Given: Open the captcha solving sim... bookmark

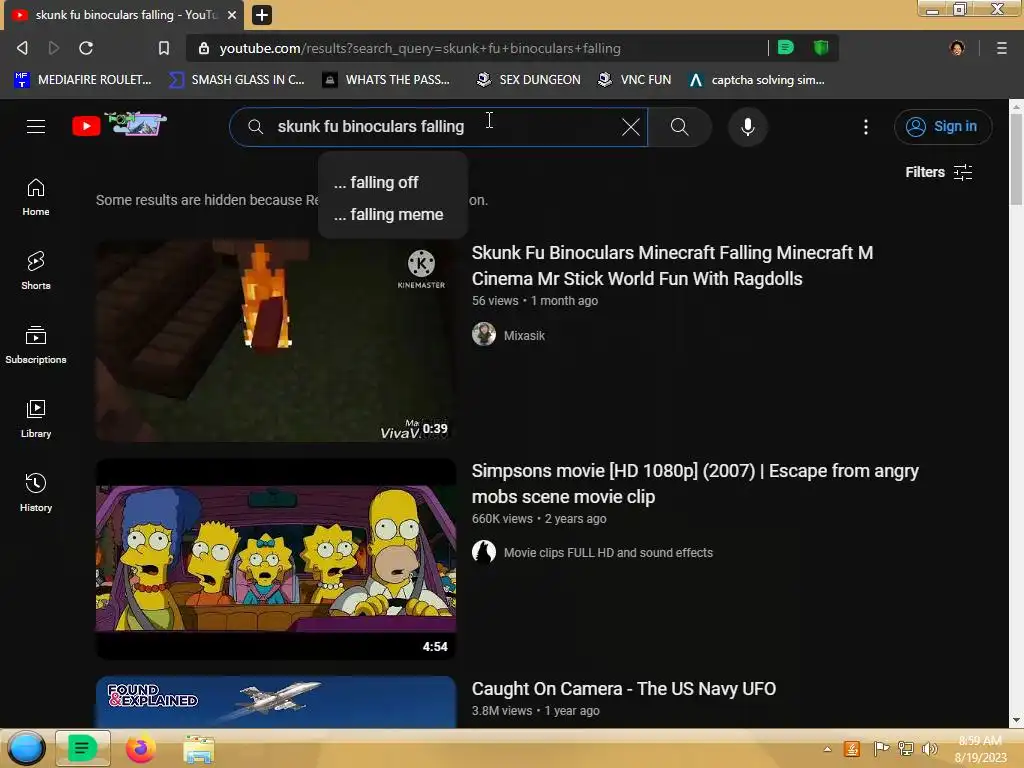Looking at the screenshot, I should (x=758, y=80).
